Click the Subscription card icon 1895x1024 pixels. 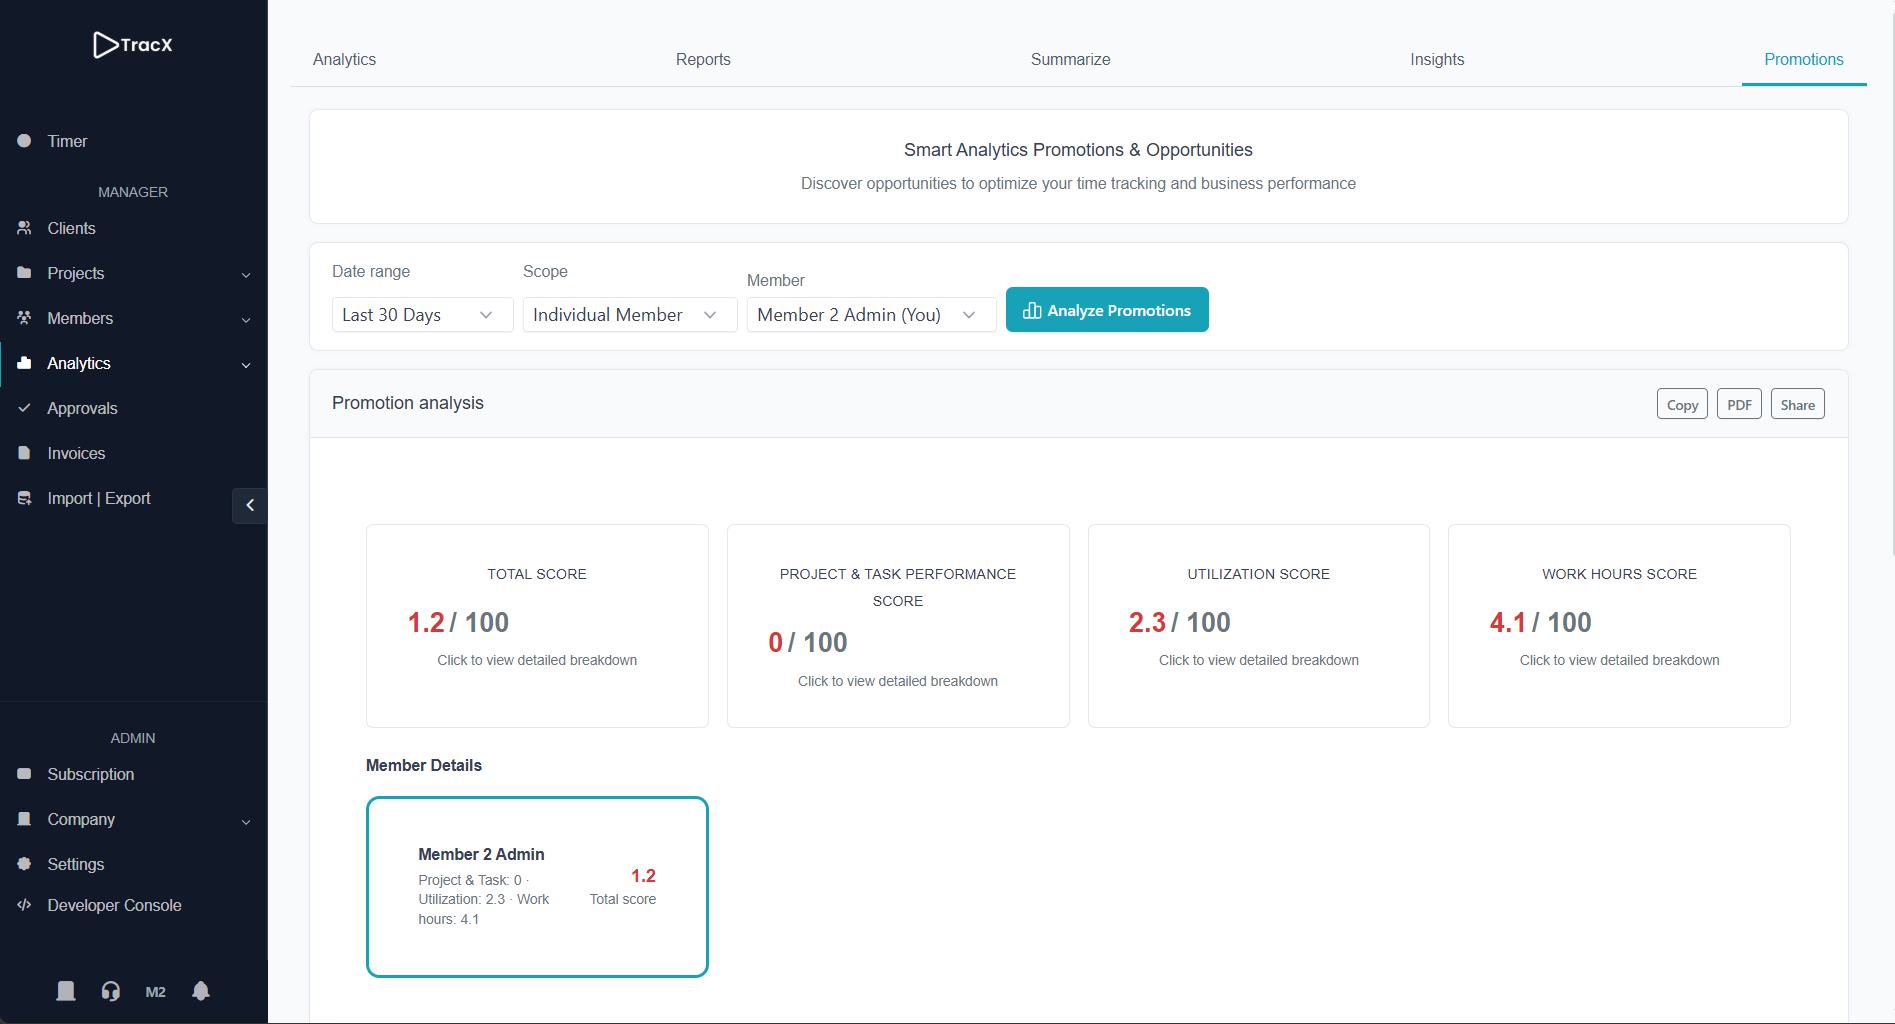pos(24,774)
